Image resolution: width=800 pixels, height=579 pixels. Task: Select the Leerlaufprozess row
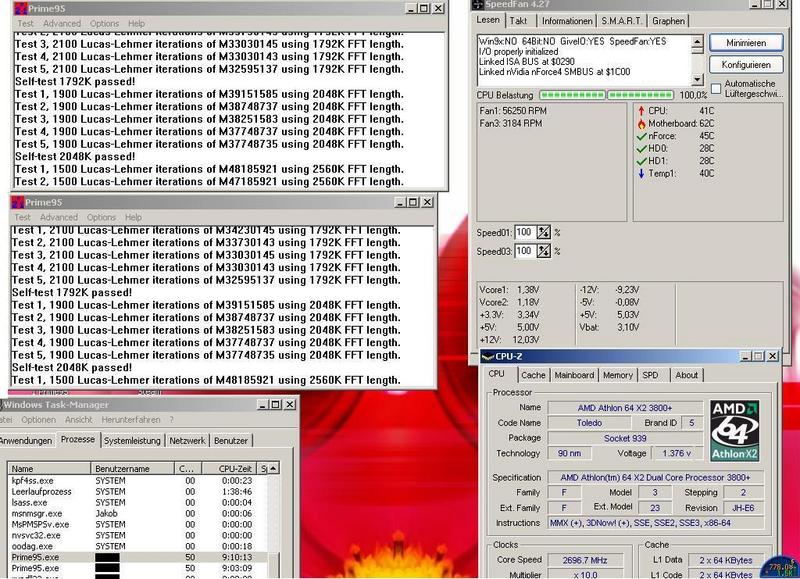(138, 492)
